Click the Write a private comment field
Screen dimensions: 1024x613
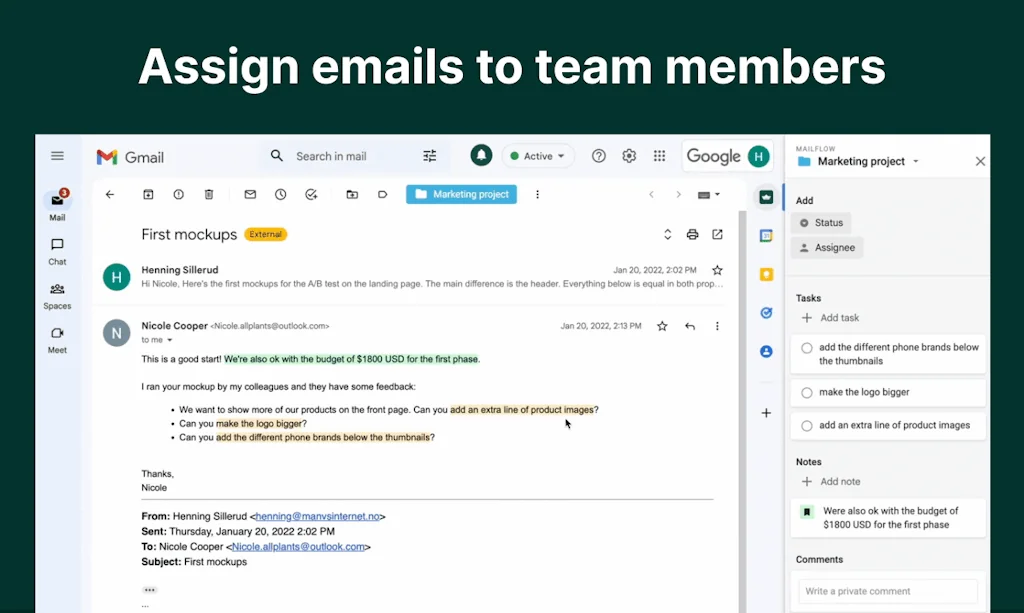coord(886,591)
